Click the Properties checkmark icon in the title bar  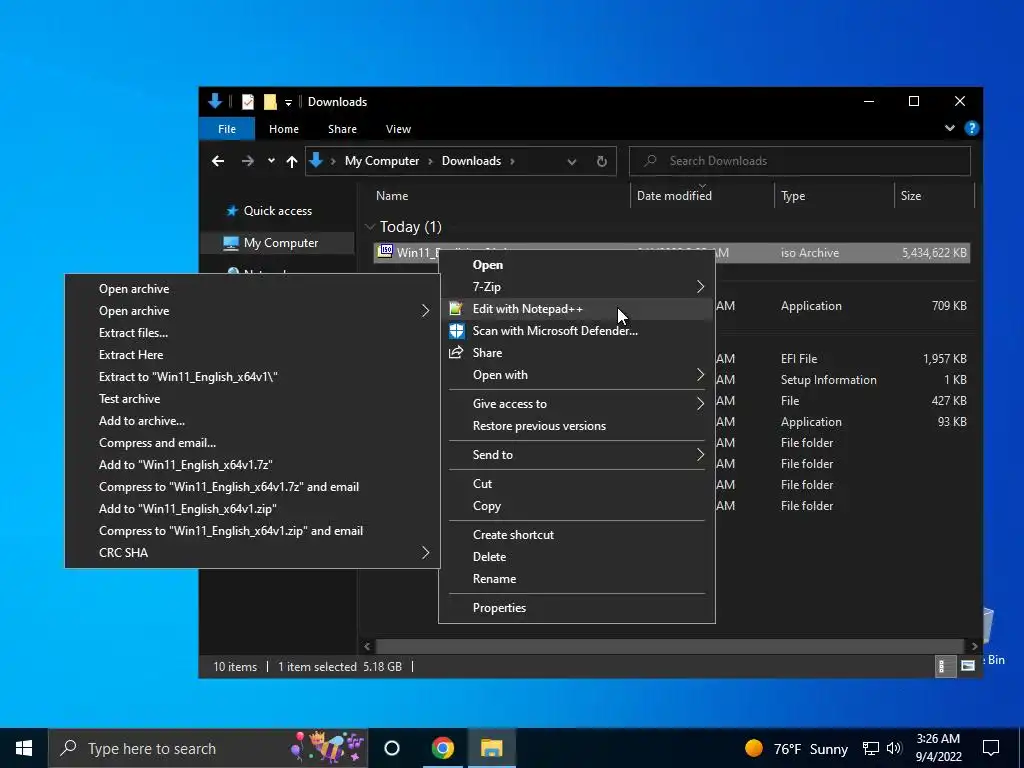tap(248, 102)
